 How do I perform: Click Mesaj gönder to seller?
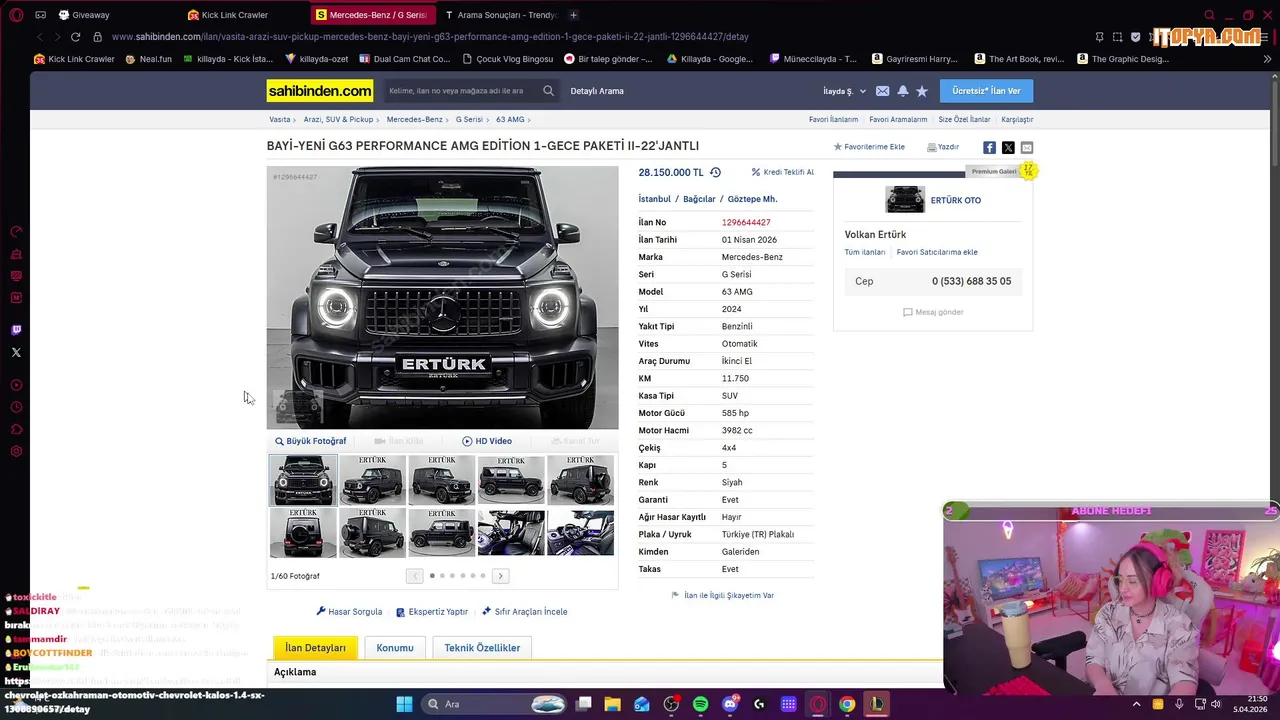tap(933, 312)
